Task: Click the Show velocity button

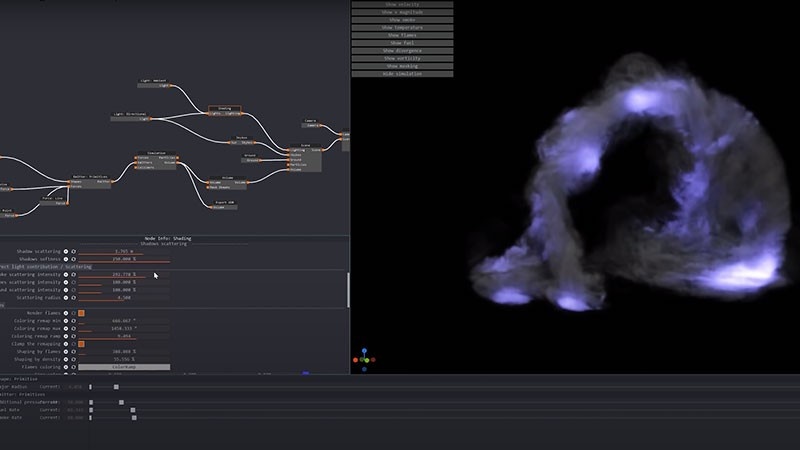Action: (x=402, y=5)
